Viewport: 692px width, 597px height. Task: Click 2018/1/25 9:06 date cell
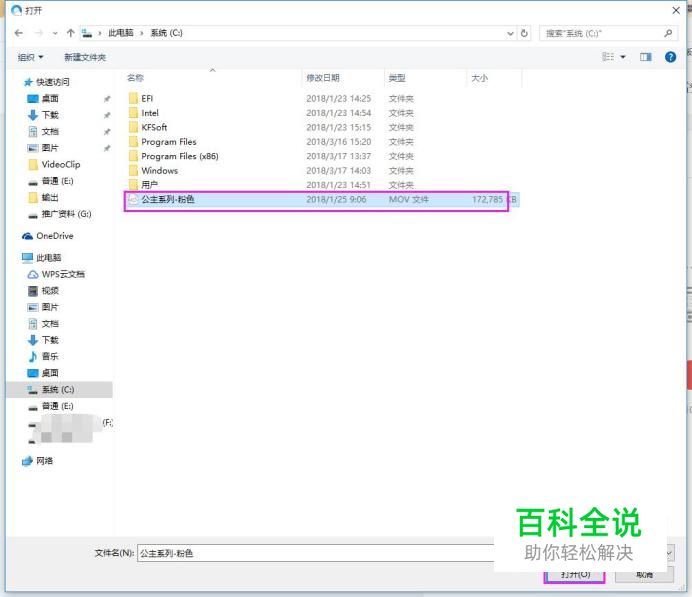pos(336,199)
